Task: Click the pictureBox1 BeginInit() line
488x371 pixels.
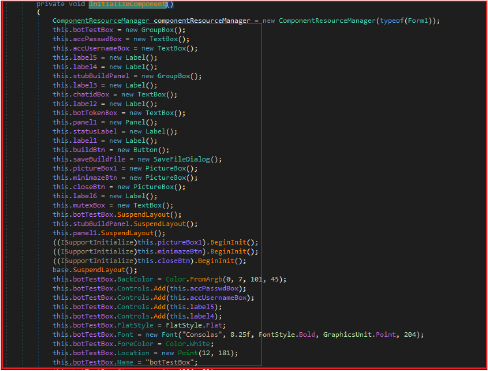Action: (155, 242)
